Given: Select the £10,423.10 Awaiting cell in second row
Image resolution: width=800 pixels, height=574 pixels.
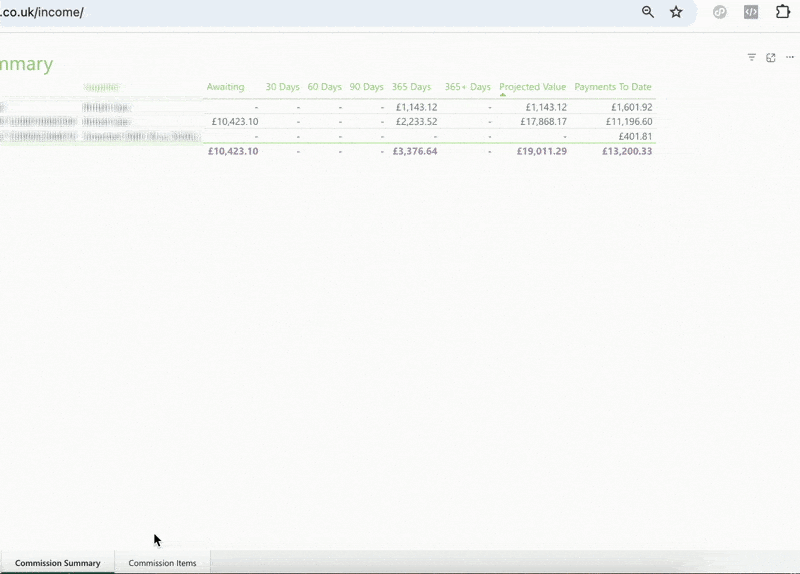Looking at the screenshot, I should [235, 122].
